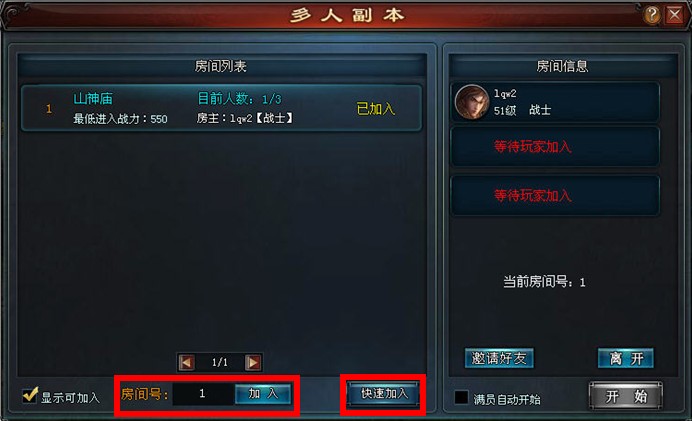Click the 快速加入 button
Image resolution: width=692 pixels, height=421 pixels.
(383, 394)
